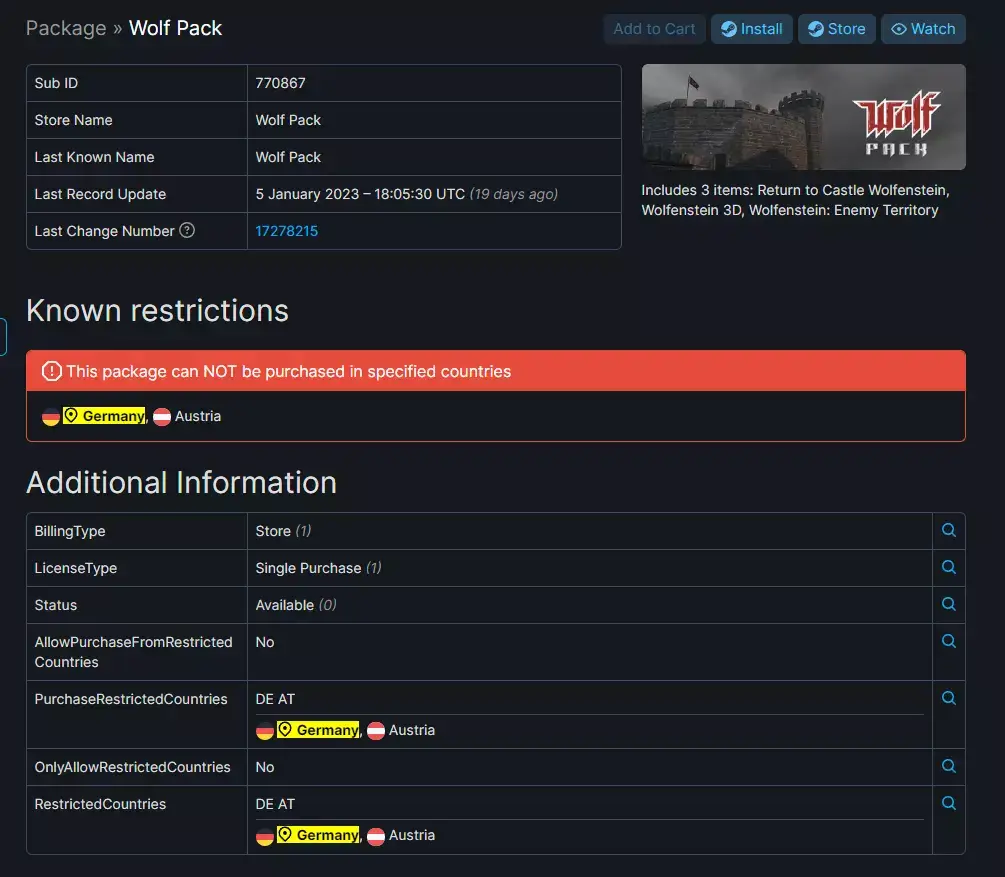Viewport: 1005px width, 877px height.
Task: Click the Last Change Number label
Action: 104,231
